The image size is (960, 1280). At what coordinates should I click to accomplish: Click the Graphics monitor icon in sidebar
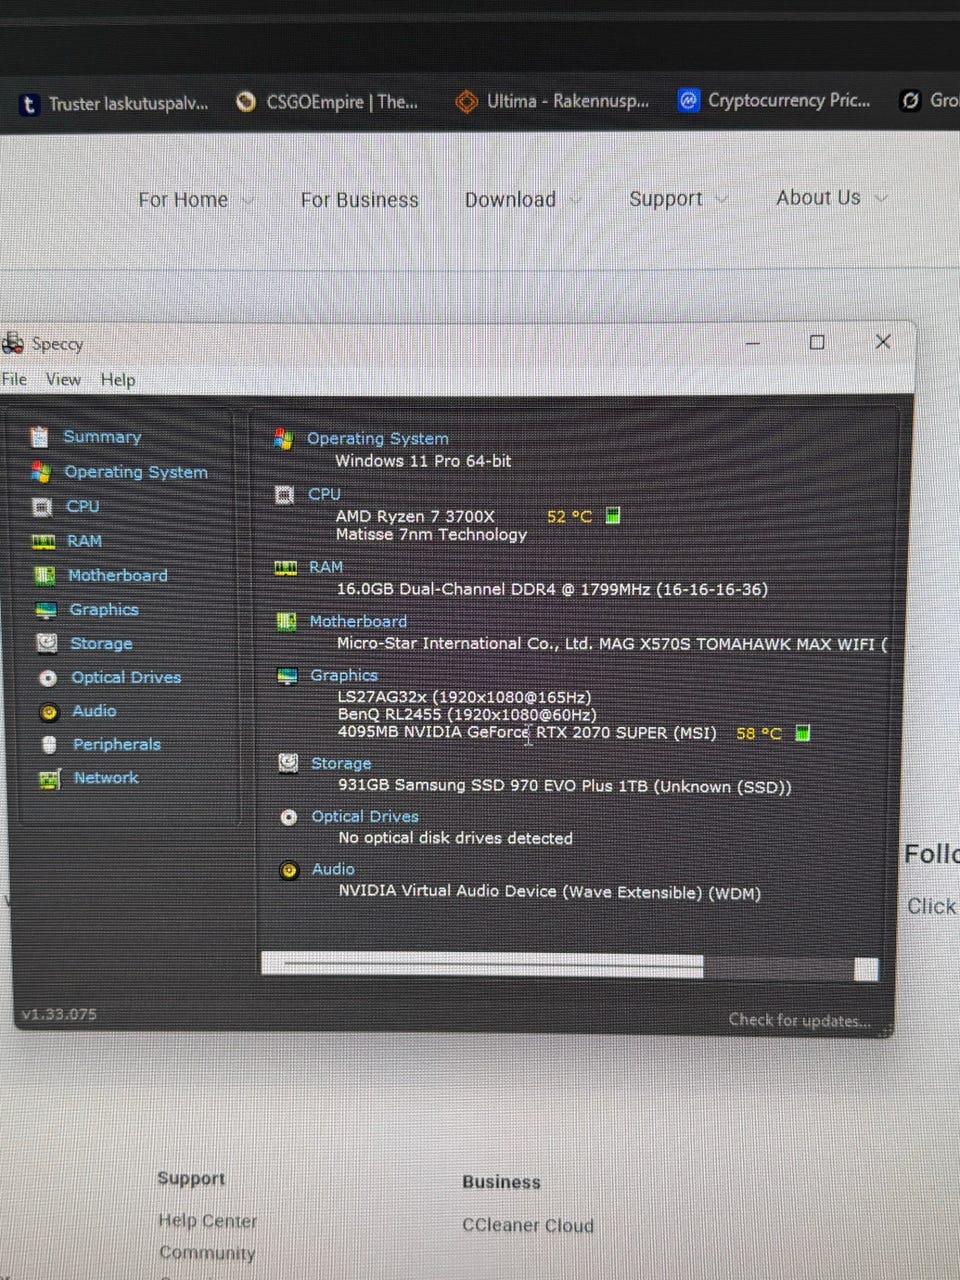pos(46,610)
